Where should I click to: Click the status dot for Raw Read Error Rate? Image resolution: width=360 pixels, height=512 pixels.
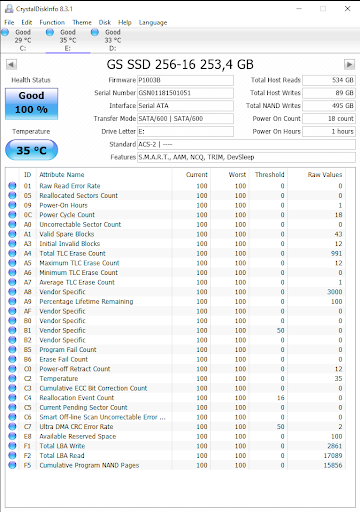(12, 186)
